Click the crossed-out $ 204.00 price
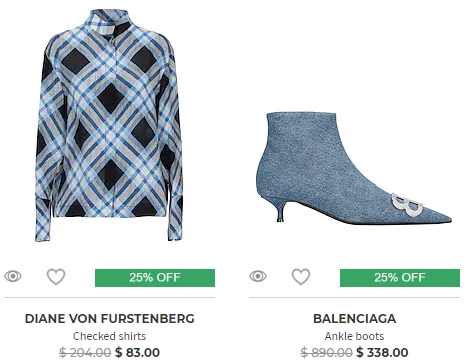Screen dimensions: 466x361 click(x=85, y=352)
